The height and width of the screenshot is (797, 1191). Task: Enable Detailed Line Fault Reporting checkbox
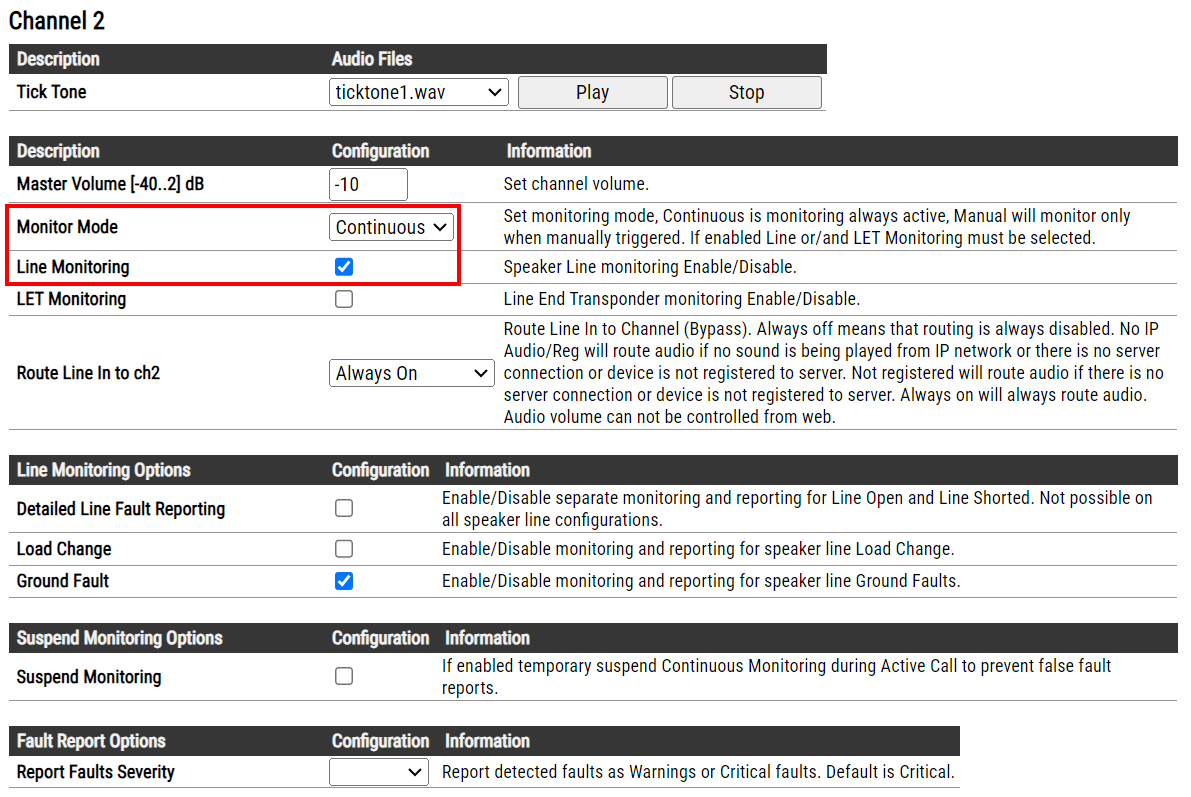click(344, 508)
